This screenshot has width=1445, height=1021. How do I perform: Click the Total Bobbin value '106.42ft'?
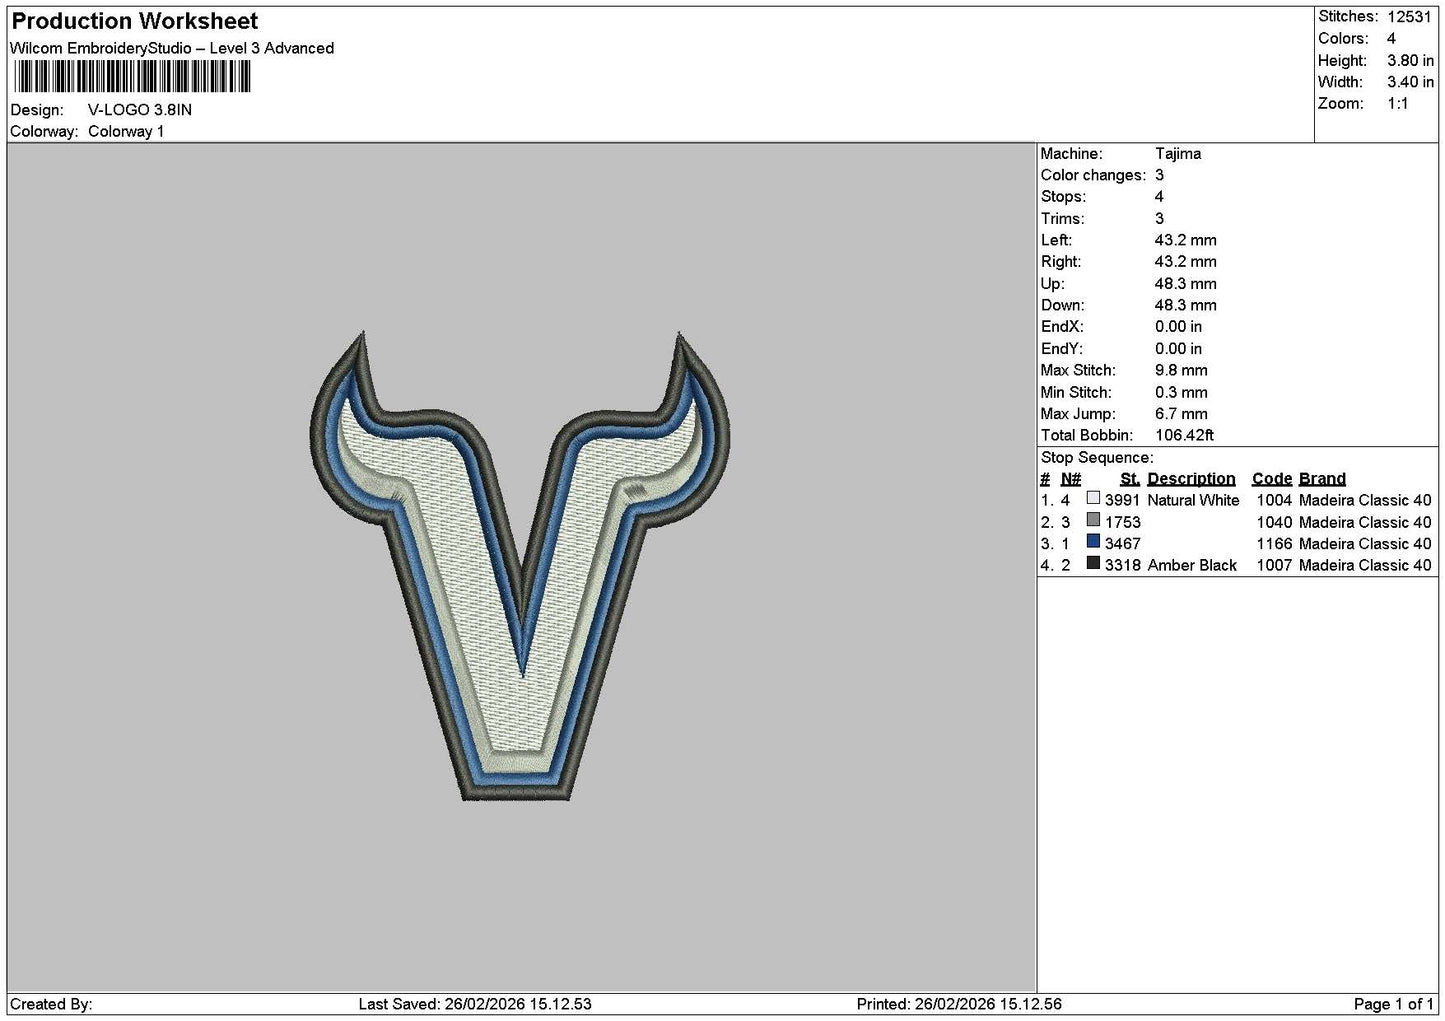1185,436
